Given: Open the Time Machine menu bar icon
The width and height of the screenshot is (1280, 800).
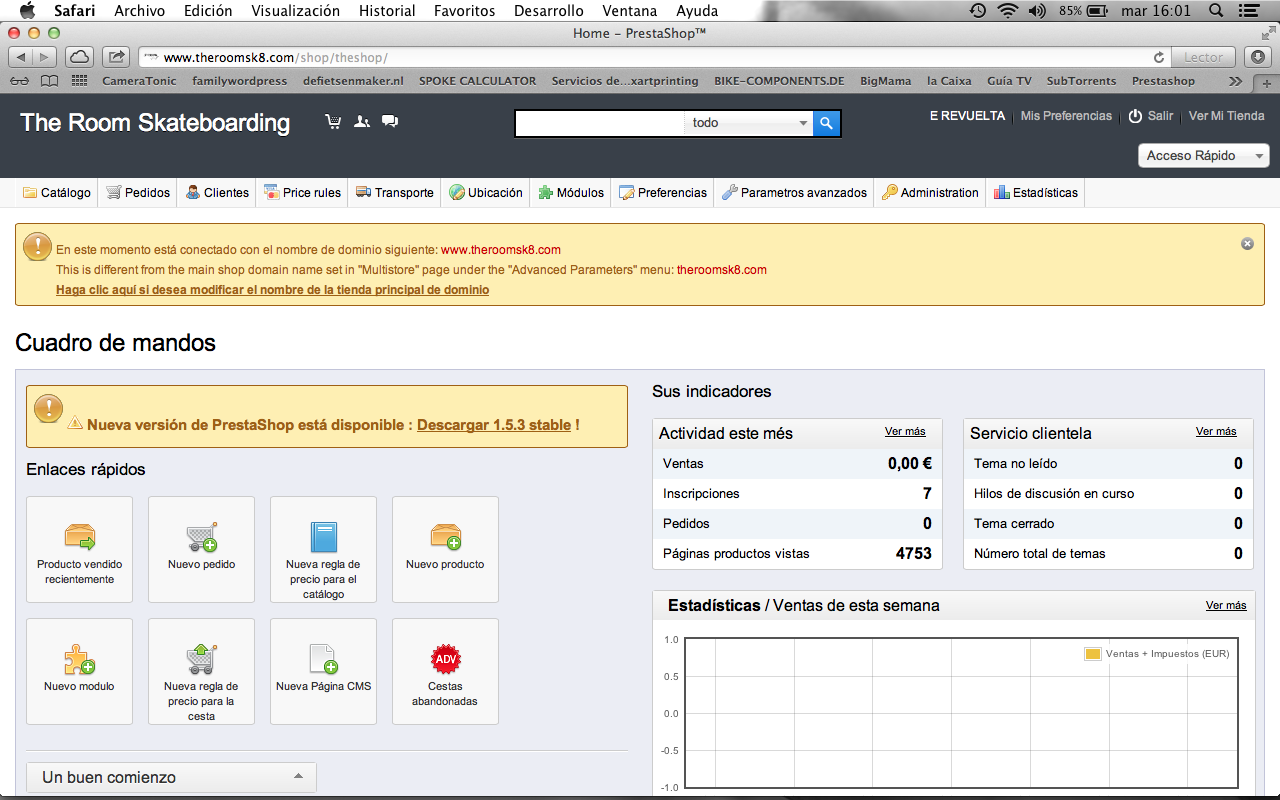Looking at the screenshot, I should point(978,11).
